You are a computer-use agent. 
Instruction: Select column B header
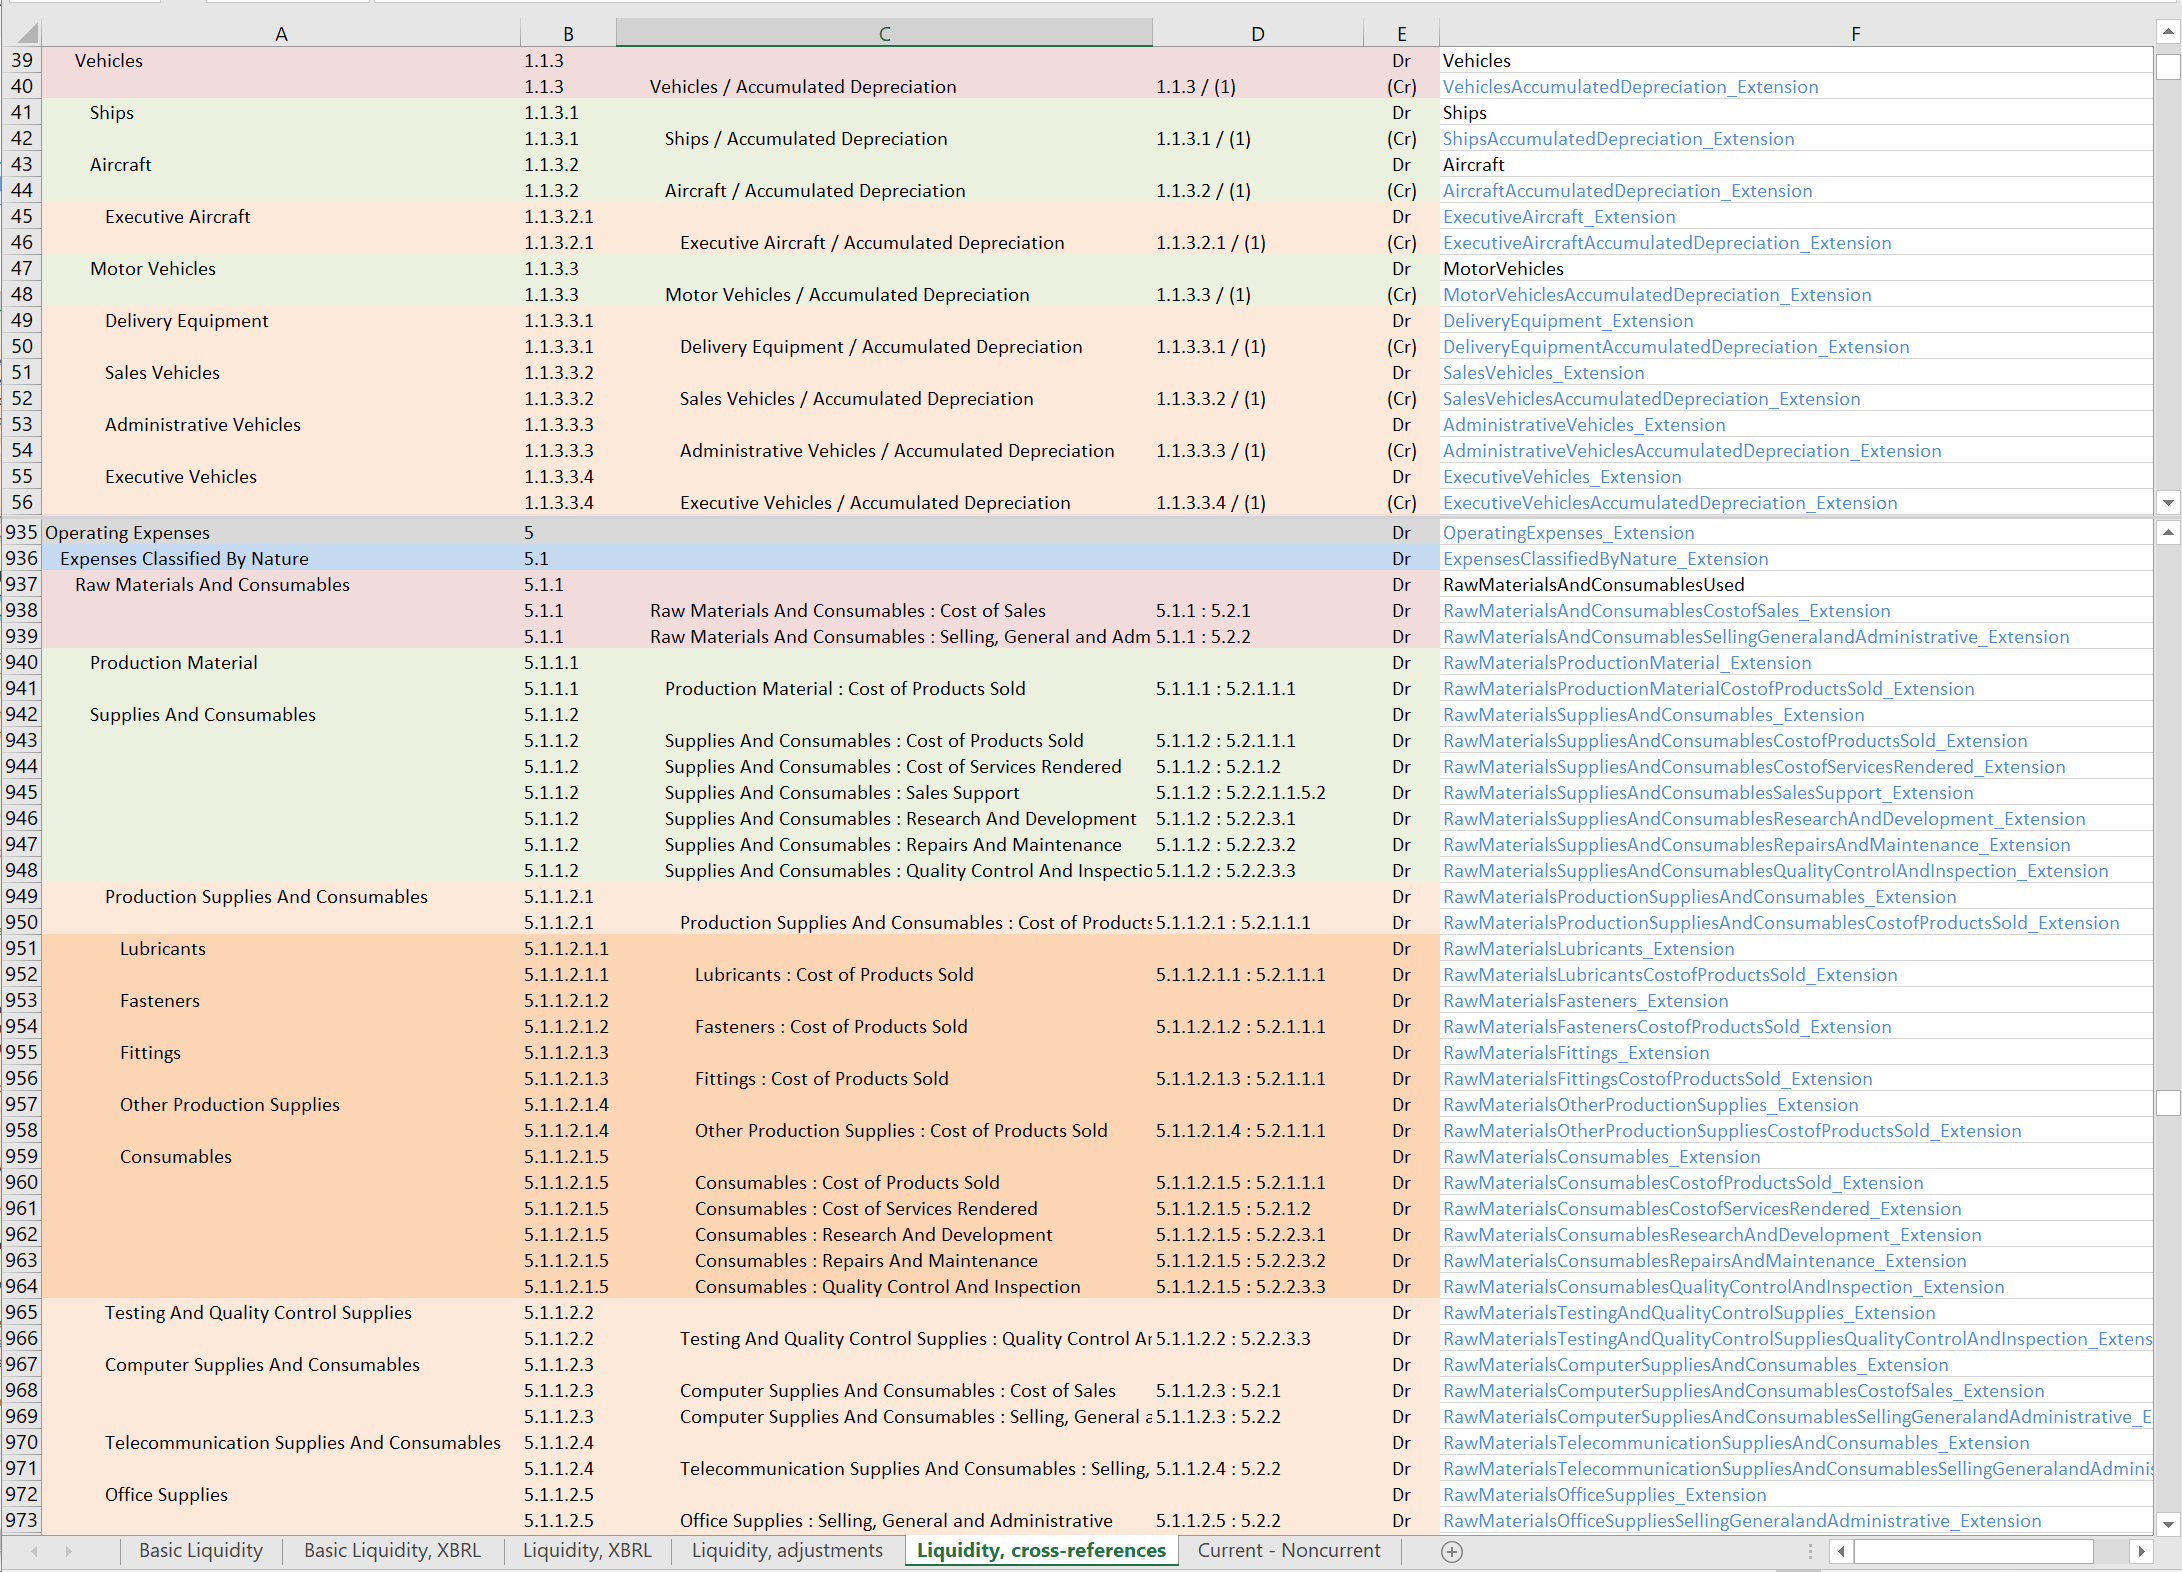pos(568,33)
